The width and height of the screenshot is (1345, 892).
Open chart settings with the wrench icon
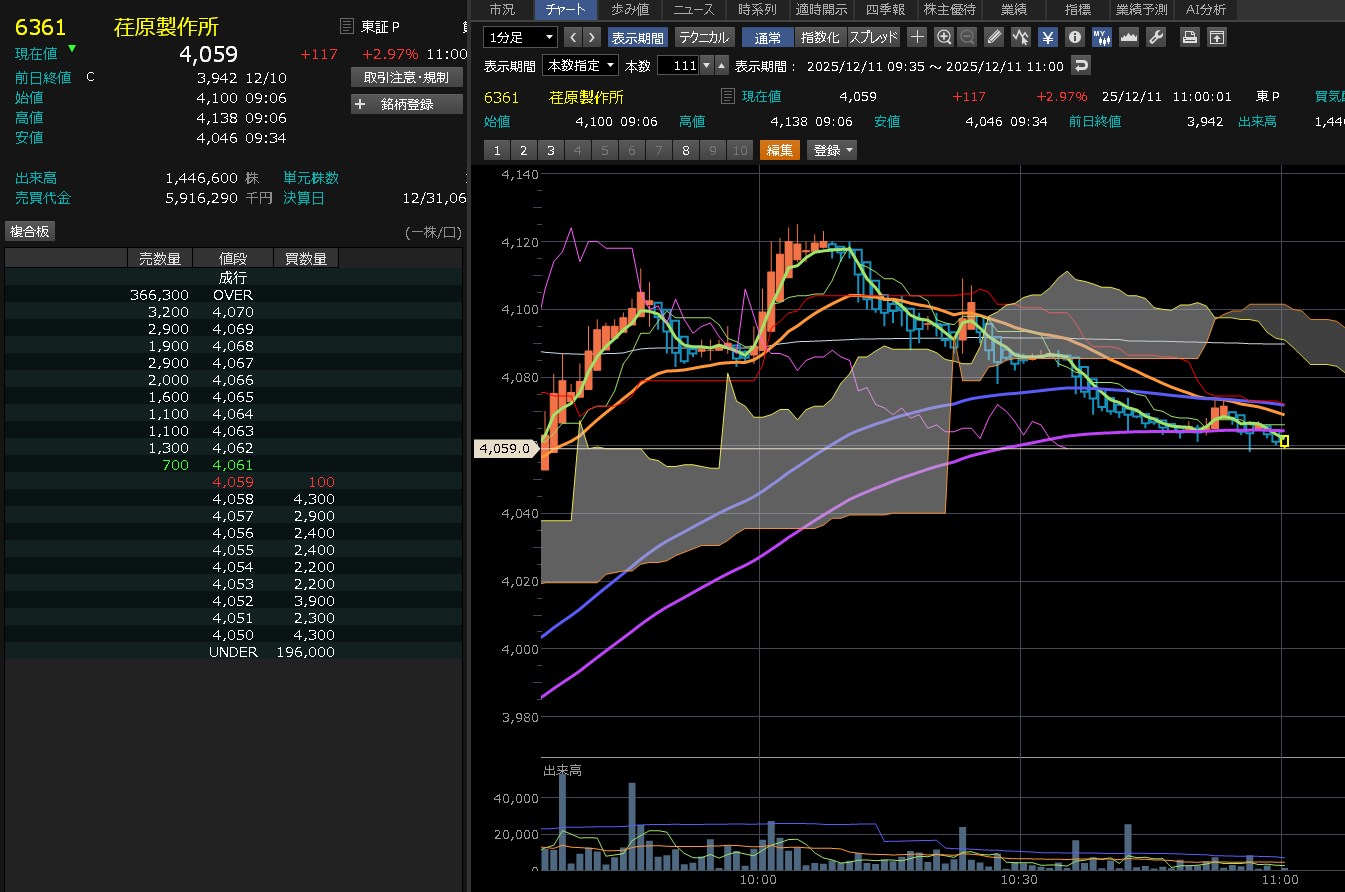(1155, 37)
